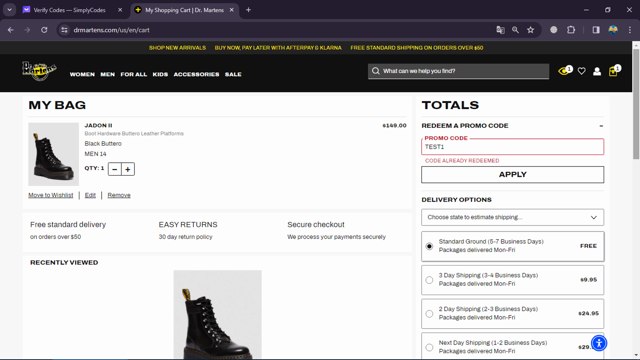Decrease quantity with minus button
This screenshot has height=360, width=640.
pos(115,169)
